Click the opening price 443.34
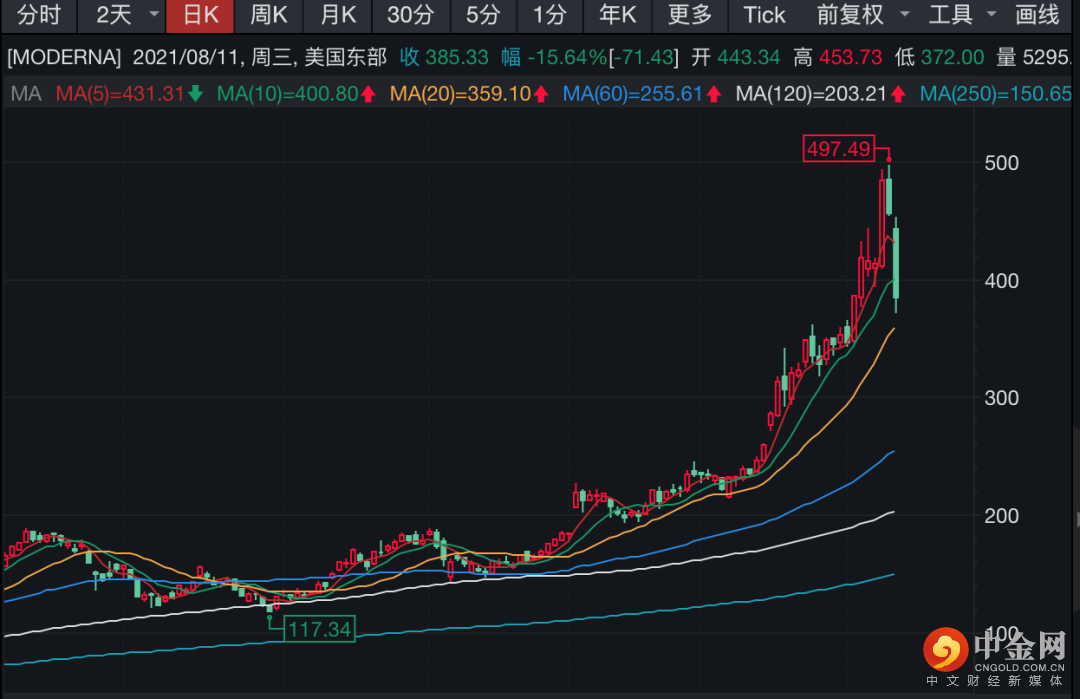Screen dimensions: 1080x699 [748, 57]
